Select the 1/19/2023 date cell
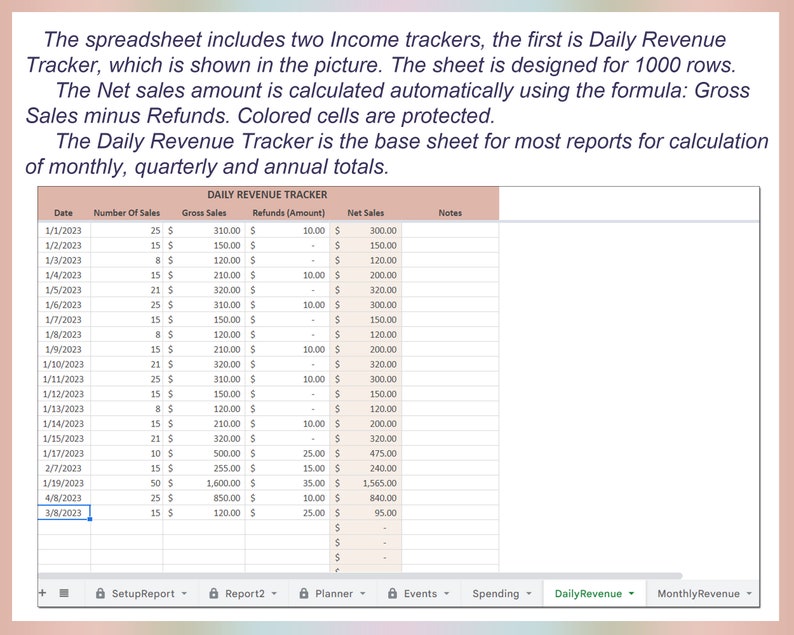Image resolution: width=794 pixels, height=635 pixels. (64, 483)
